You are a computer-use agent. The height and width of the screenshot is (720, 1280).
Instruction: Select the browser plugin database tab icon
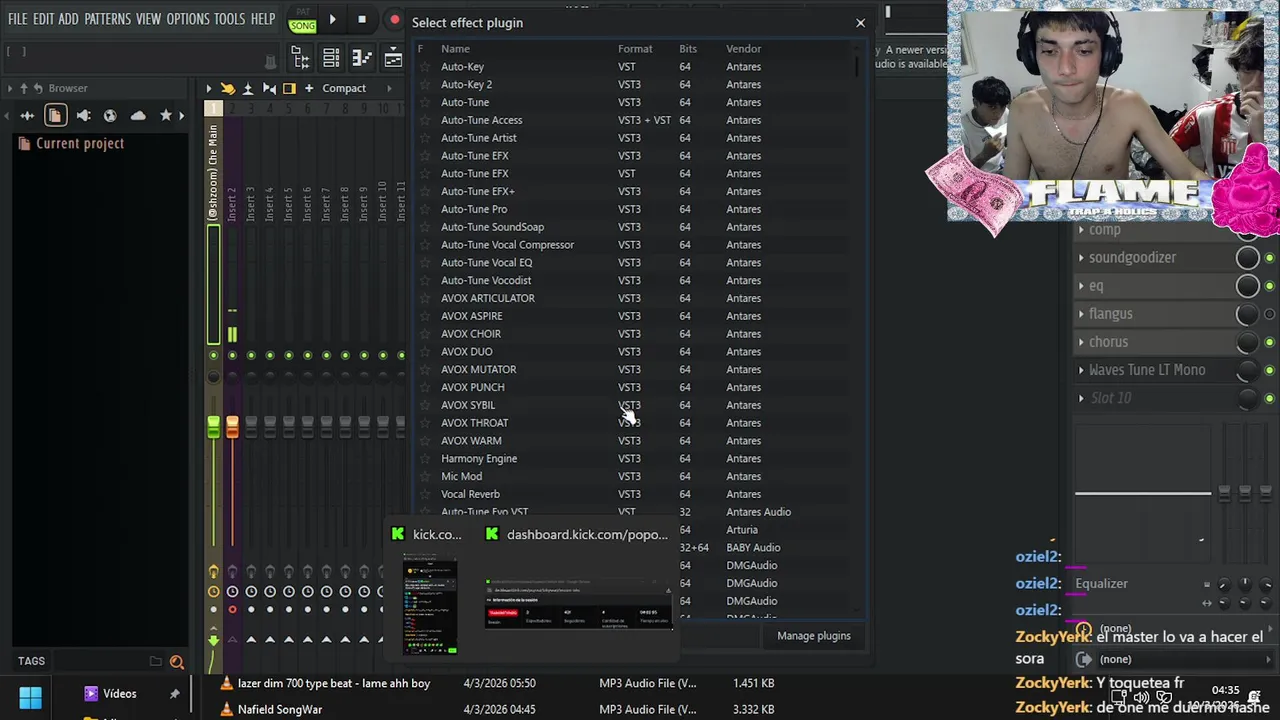[83, 116]
